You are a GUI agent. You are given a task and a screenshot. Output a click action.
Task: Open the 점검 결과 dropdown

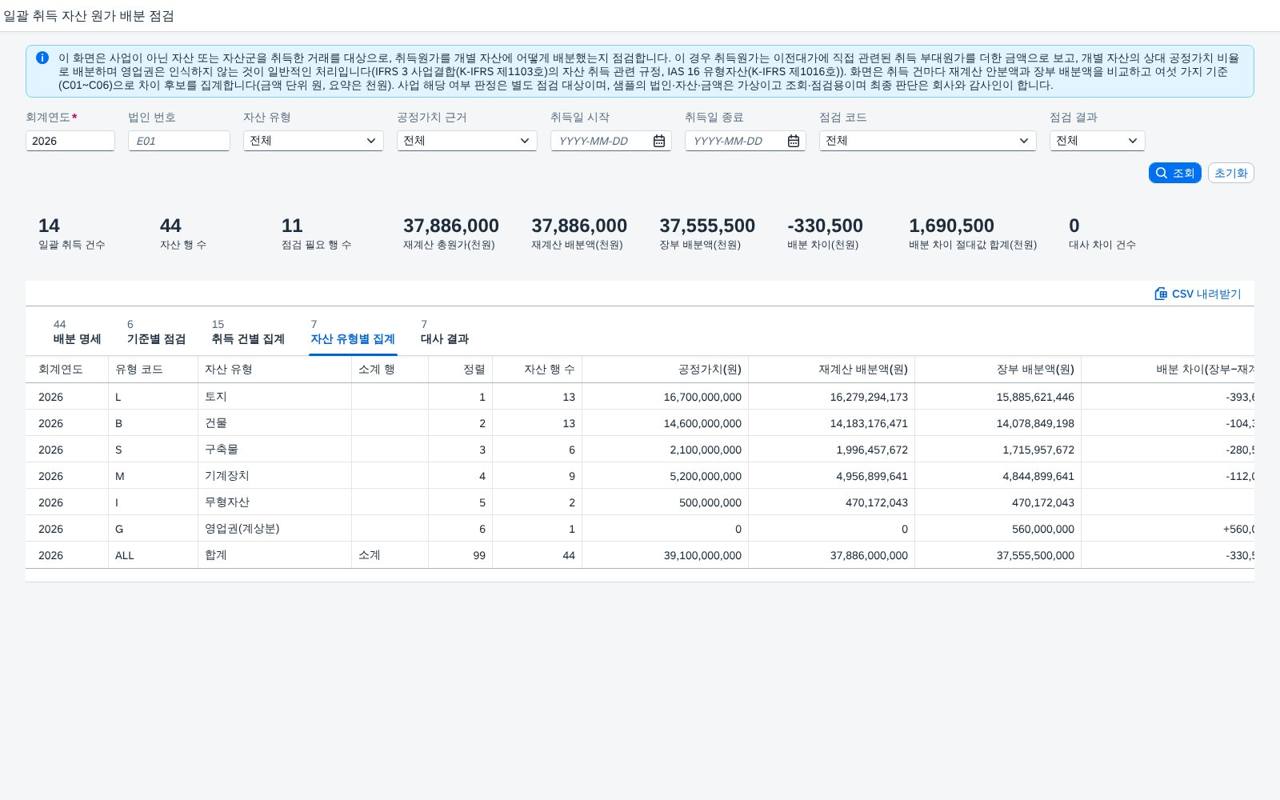tap(1097, 141)
